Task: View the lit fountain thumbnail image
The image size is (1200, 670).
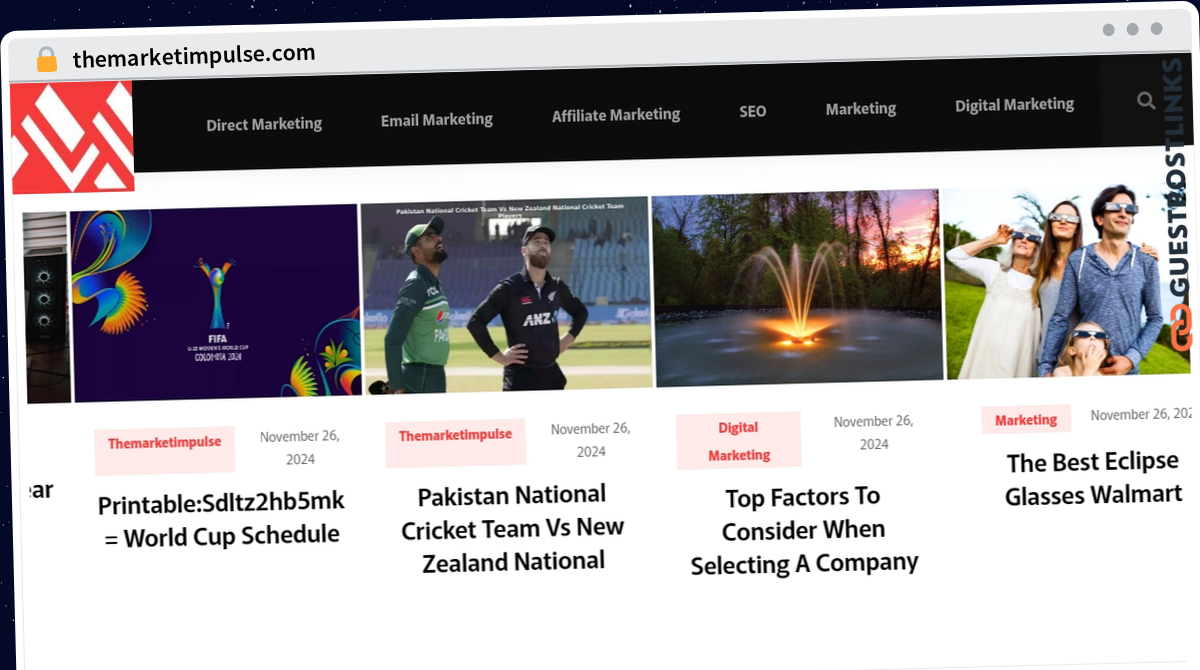Action: (797, 288)
